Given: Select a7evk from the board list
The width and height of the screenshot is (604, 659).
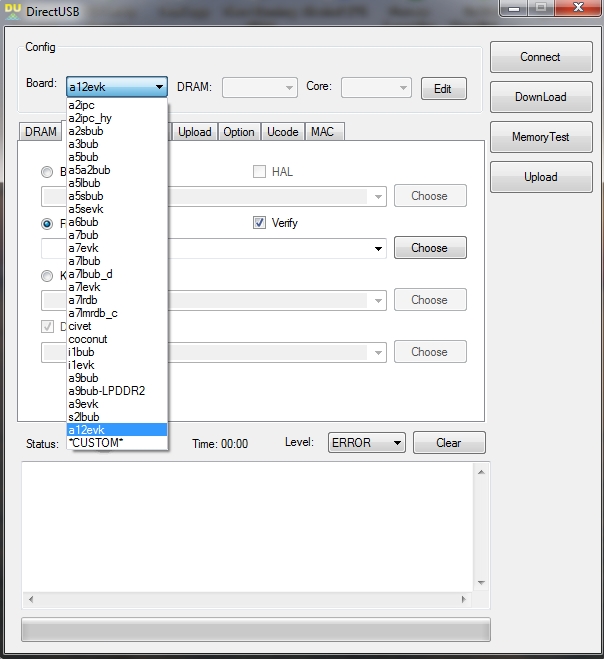Looking at the screenshot, I should click(x=84, y=248).
